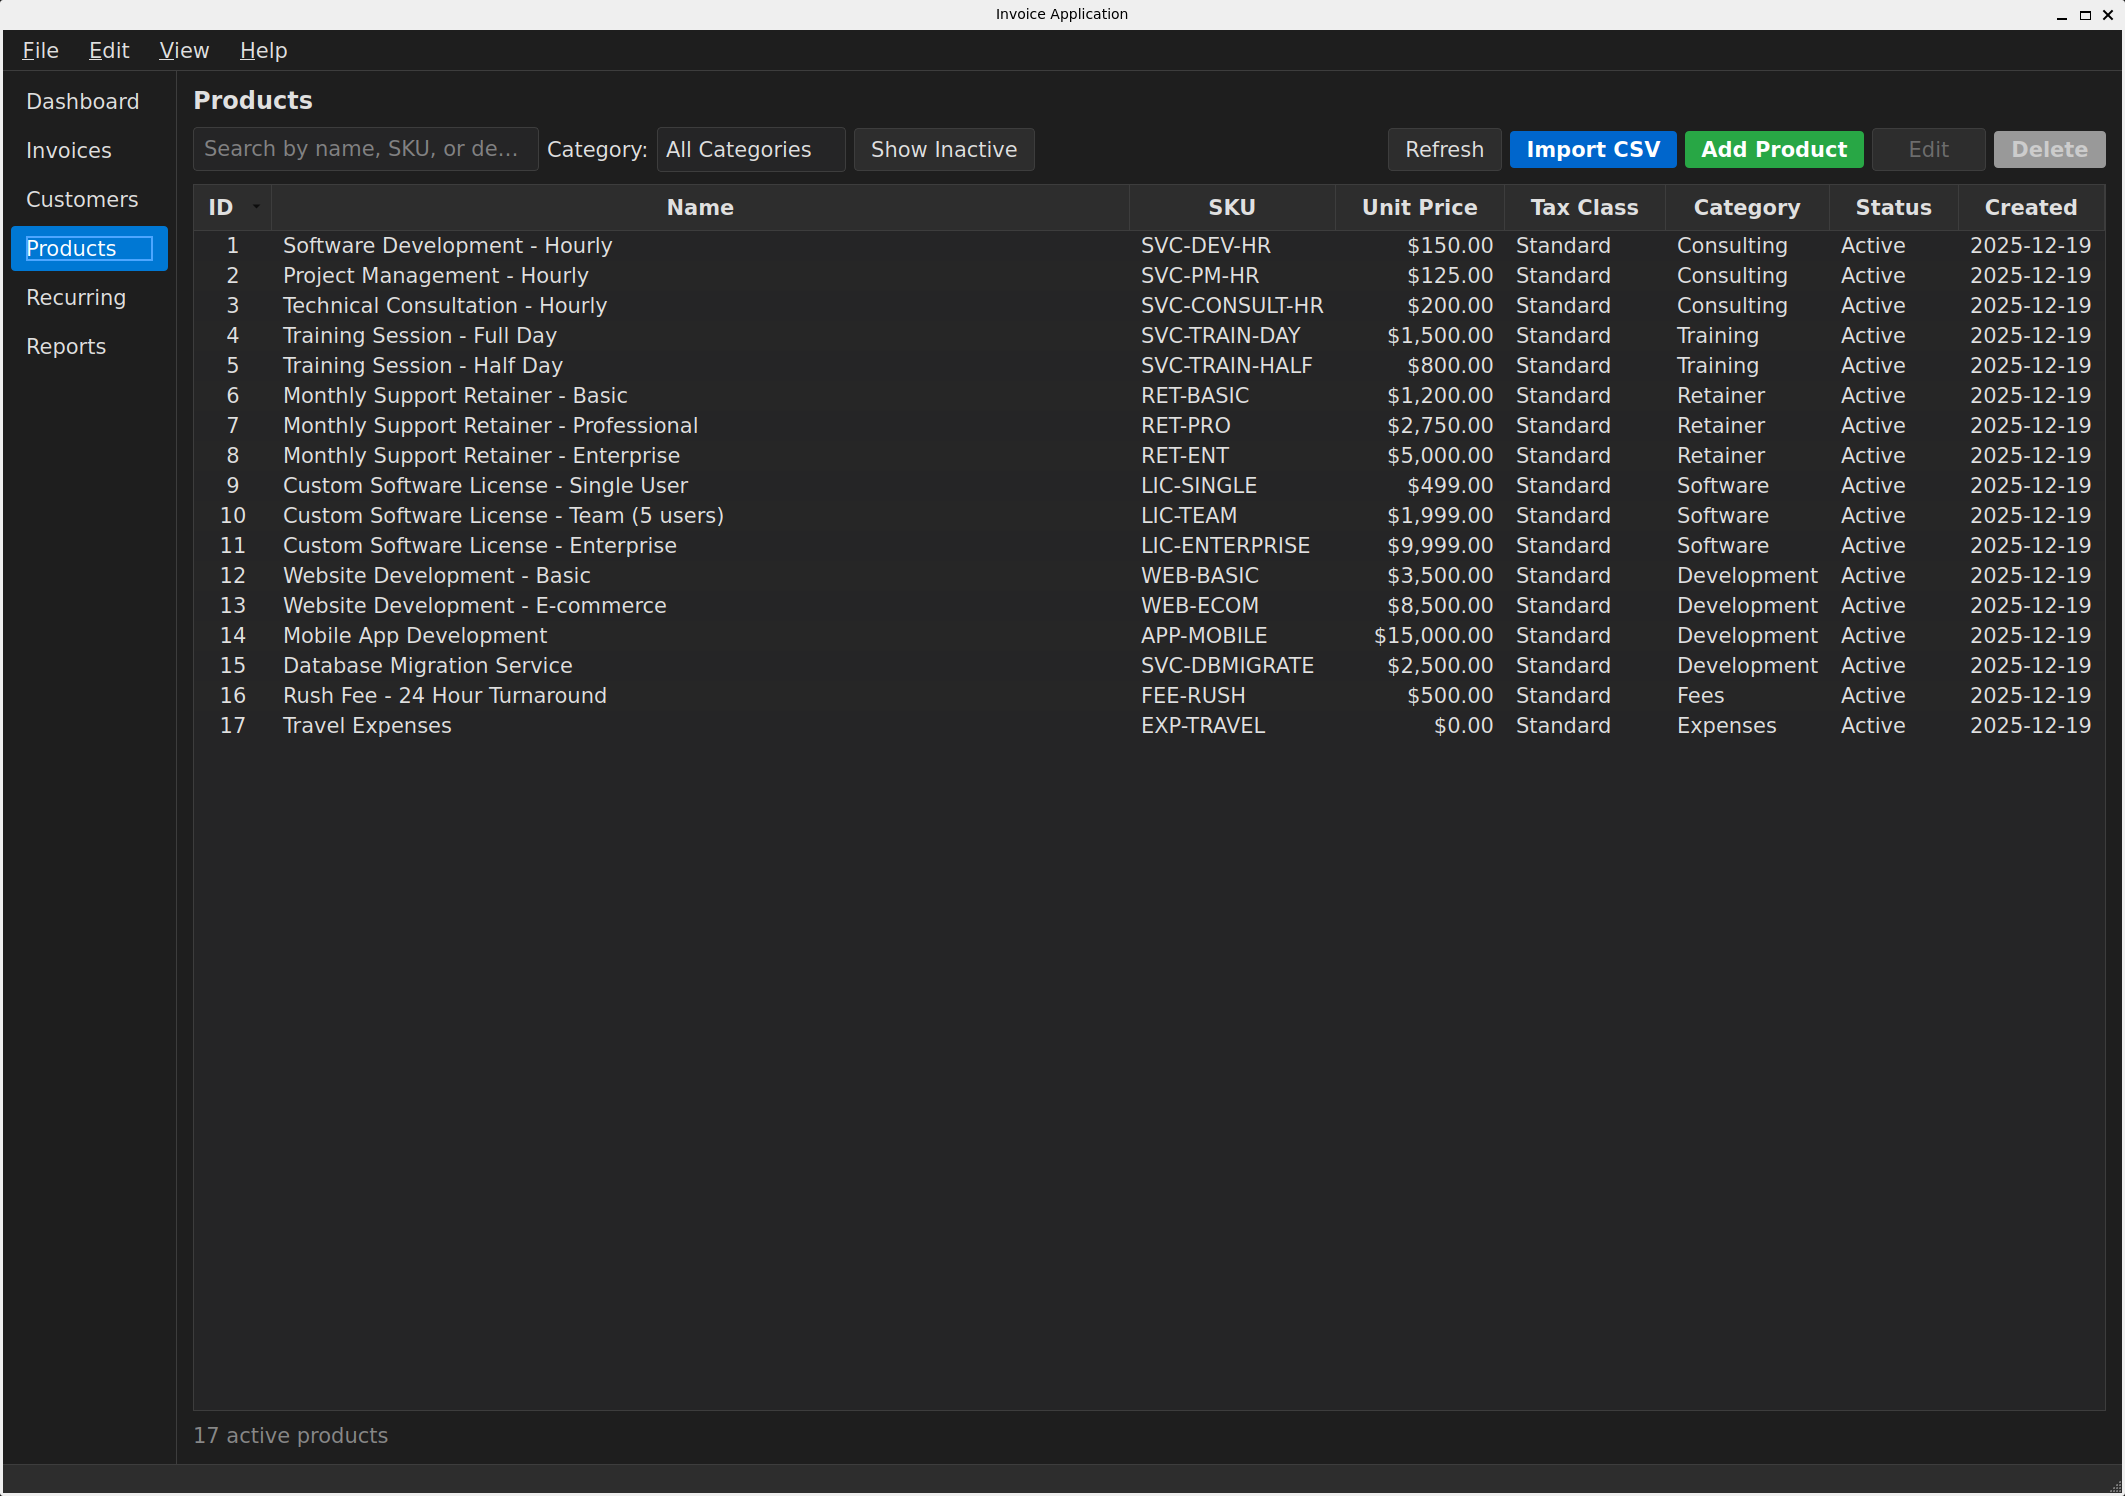Click the Name column header
Viewport: 2125px width, 1496px height.
click(x=699, y=207)
